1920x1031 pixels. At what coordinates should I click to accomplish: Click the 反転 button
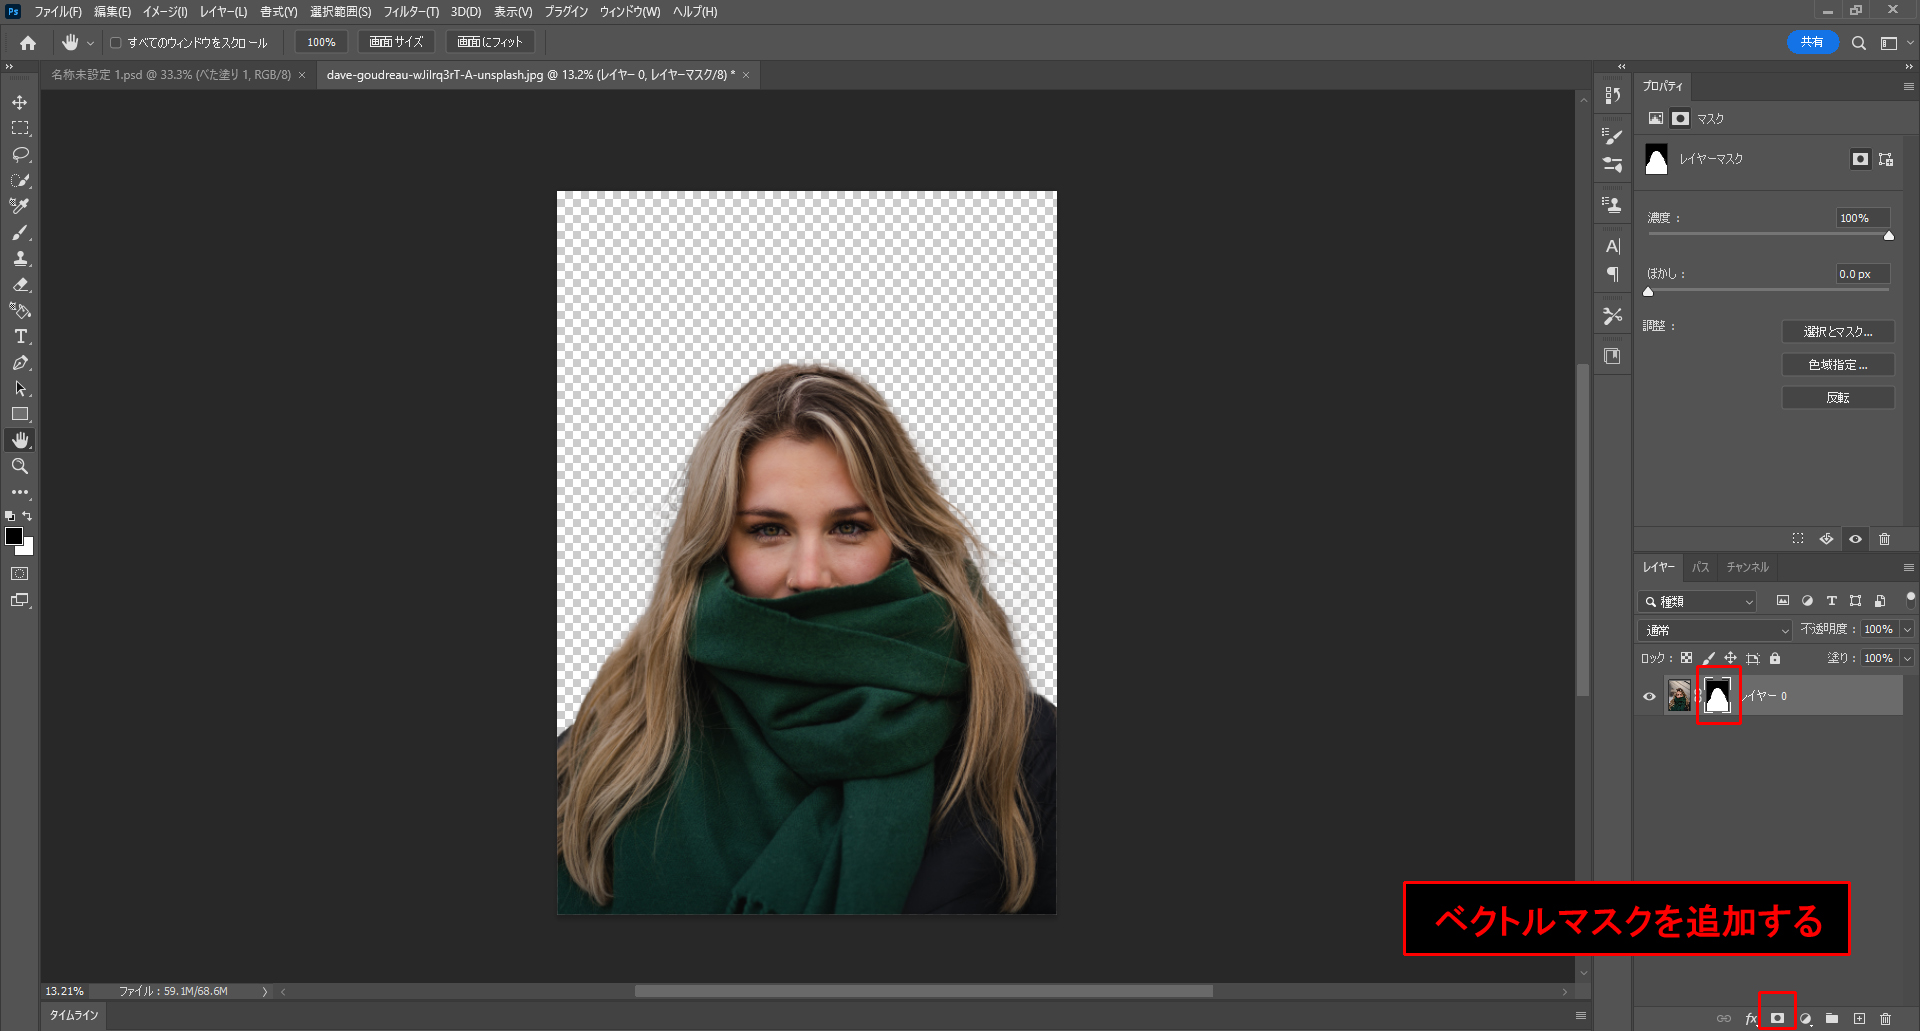click(1837, 398)
